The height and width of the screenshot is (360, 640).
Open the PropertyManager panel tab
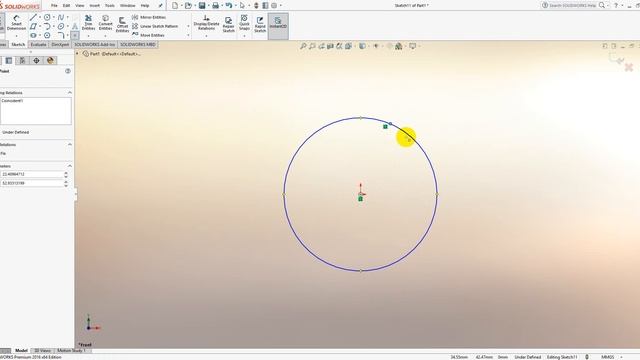pos(9,60)
